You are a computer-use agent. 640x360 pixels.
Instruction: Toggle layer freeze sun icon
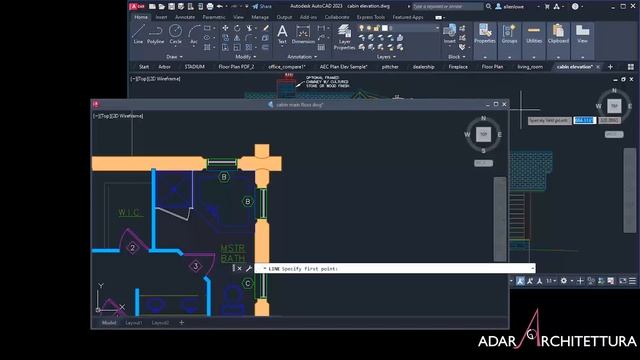coord(369,28)
